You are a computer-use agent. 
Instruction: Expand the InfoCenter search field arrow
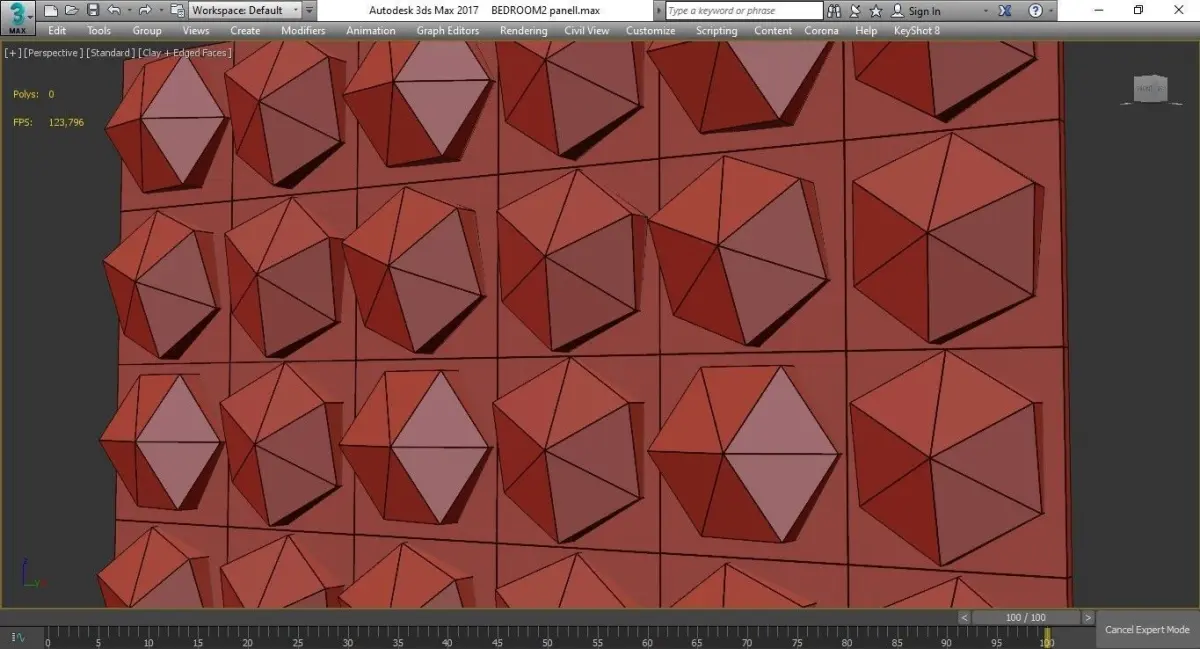[660, 11]
